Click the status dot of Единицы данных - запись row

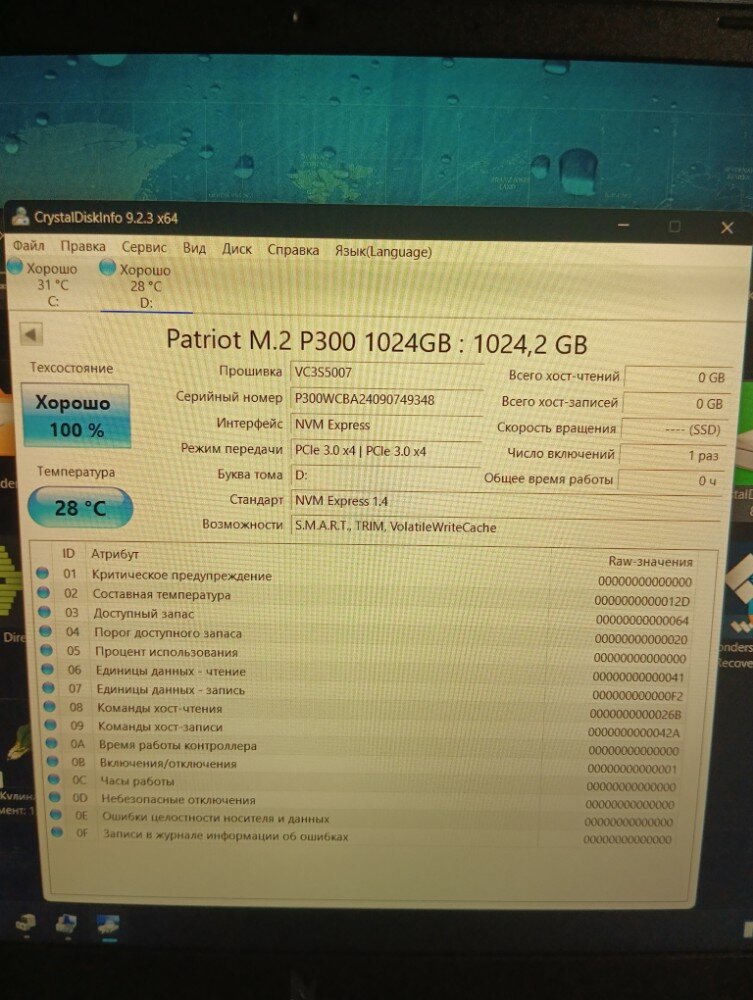(x=48, y=688)
